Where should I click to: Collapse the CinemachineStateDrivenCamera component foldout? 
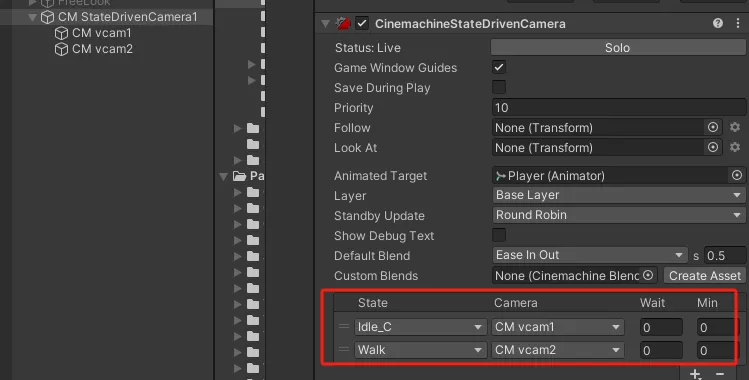coord(325,23)
